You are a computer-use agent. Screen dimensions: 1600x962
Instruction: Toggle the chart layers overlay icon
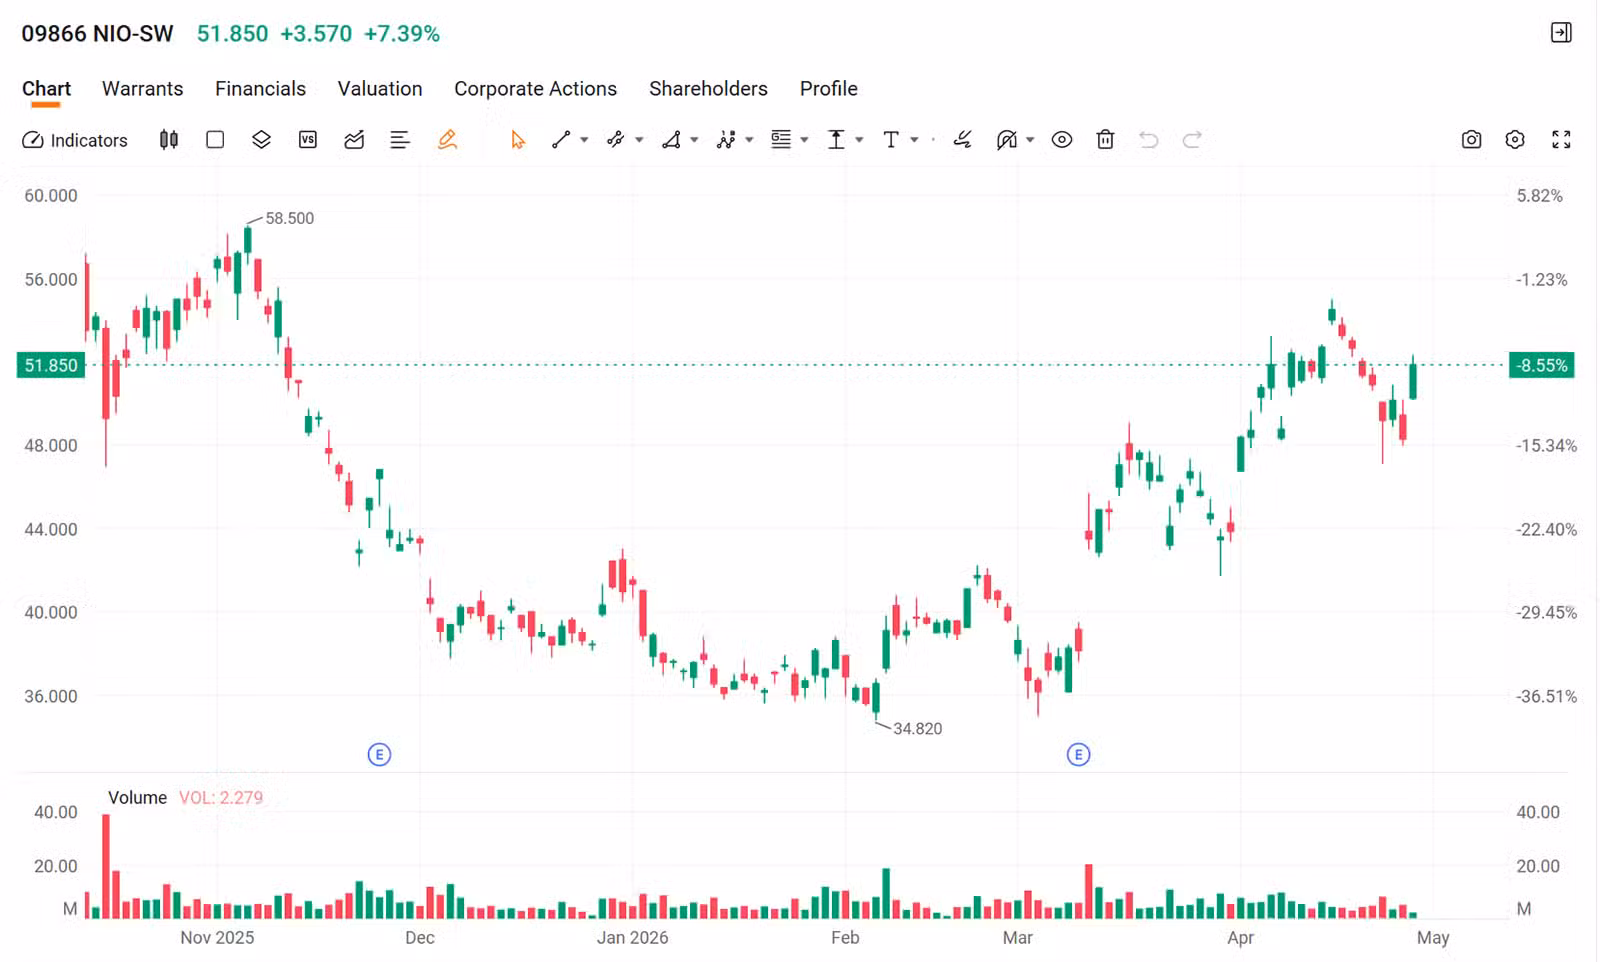262,139
